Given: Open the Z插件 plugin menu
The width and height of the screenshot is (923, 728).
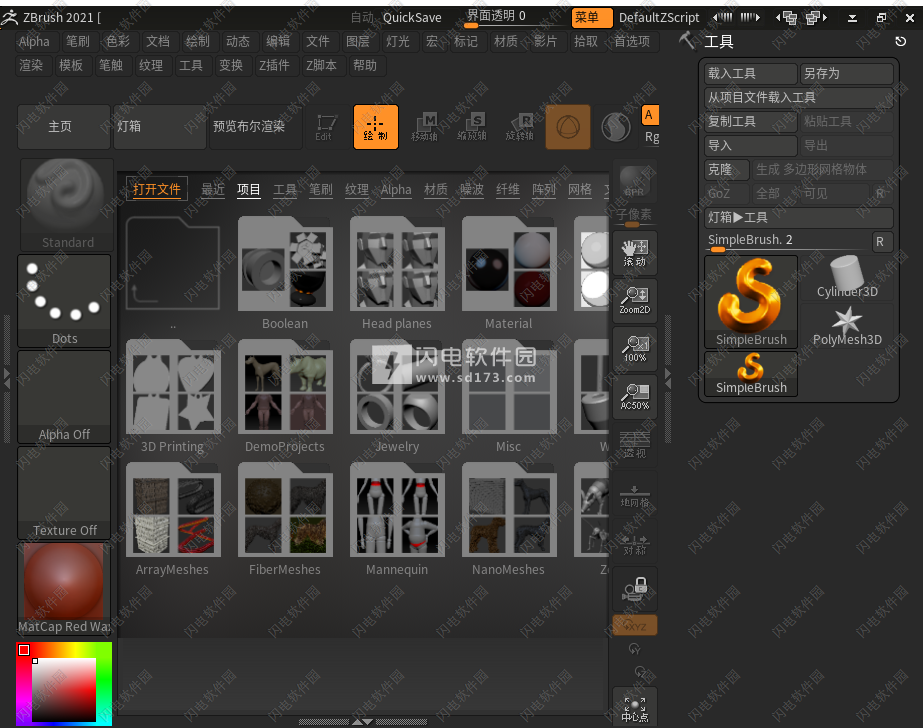Looking at the screenshot, I should pos(274,65).
